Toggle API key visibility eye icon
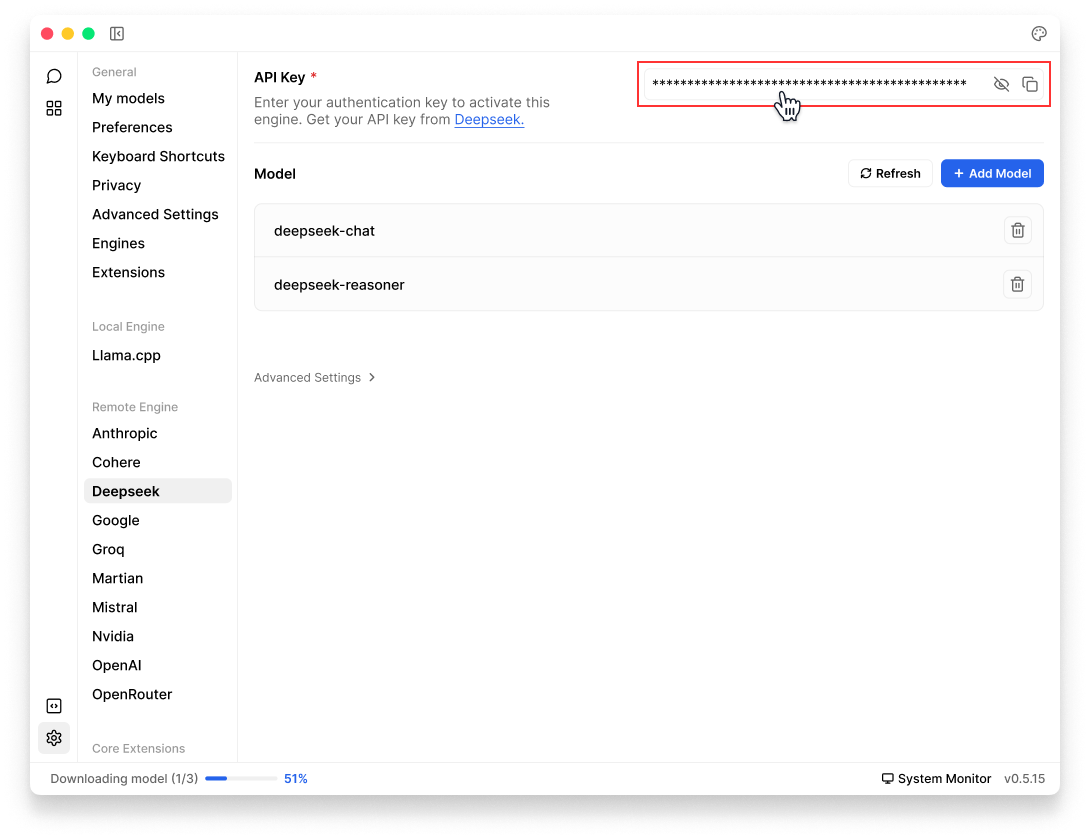The width and height of the screenshot is (1090, 840). [x=1001, y=84]
